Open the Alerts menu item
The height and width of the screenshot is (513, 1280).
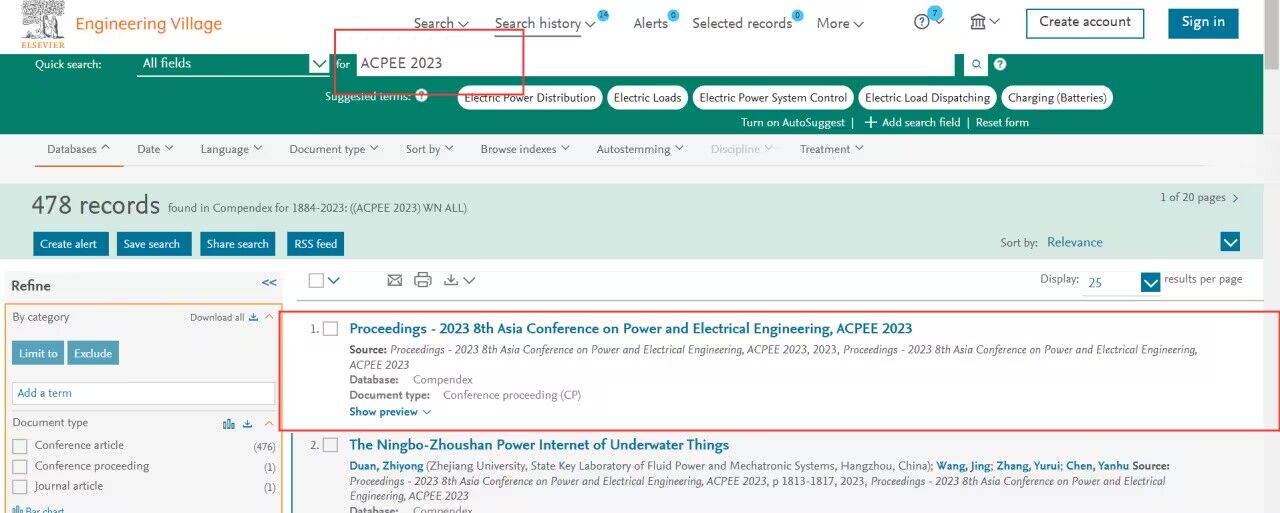tap(651, 23)
